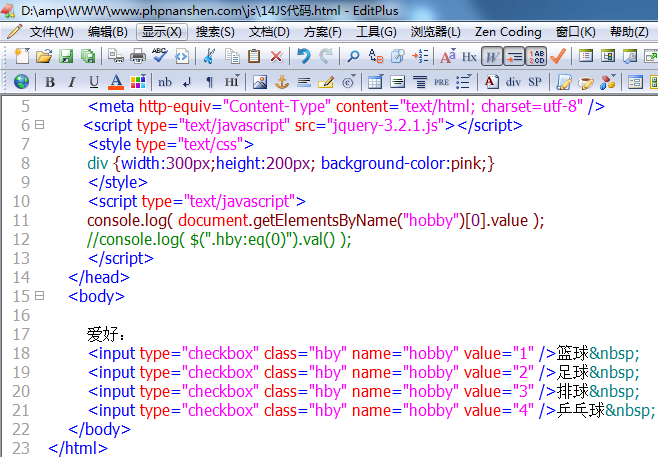Insert PRE tag
The image size is (658, 457).
(441, 82)
